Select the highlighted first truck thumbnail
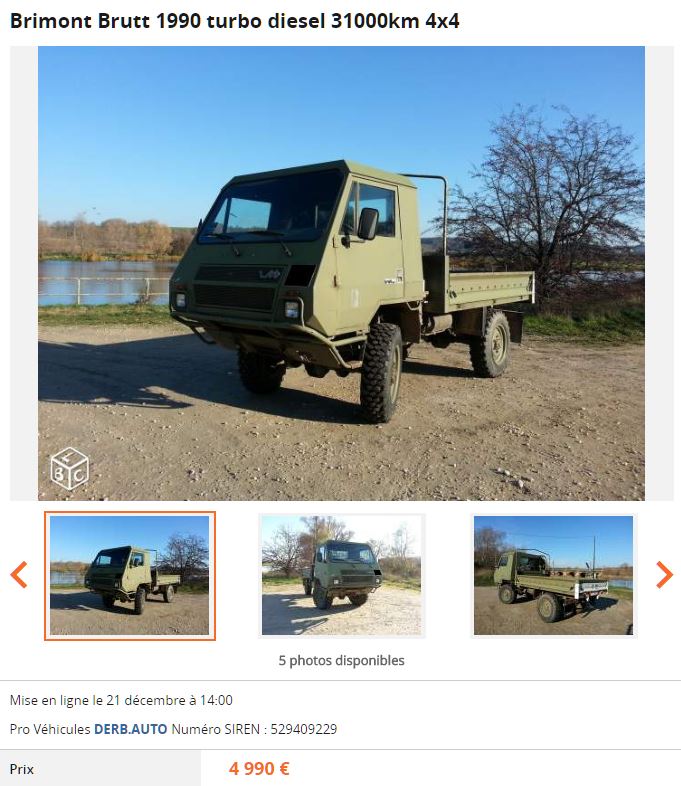Viewport: 681px width, 786px height. (130, 575)
